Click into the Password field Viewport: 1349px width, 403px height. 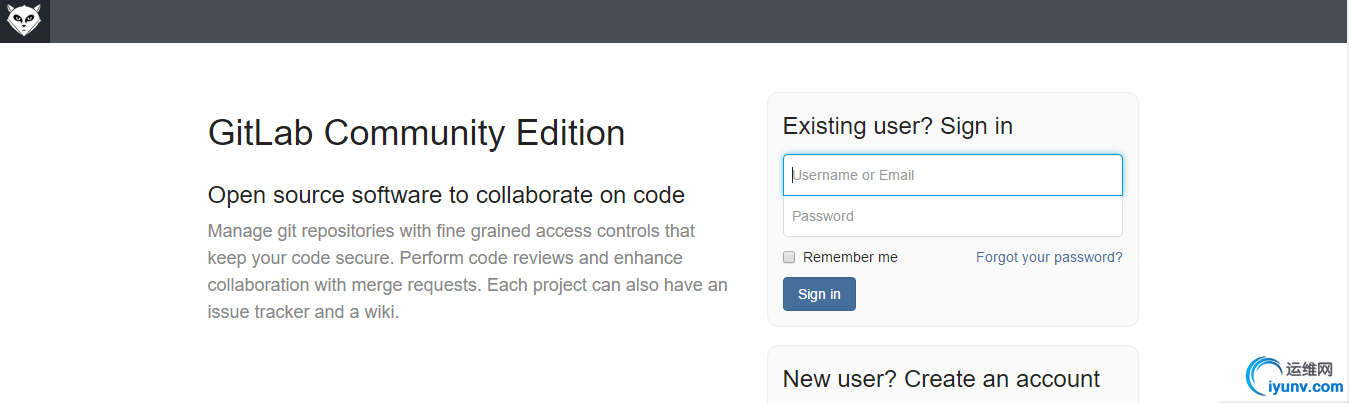[952, 216]
